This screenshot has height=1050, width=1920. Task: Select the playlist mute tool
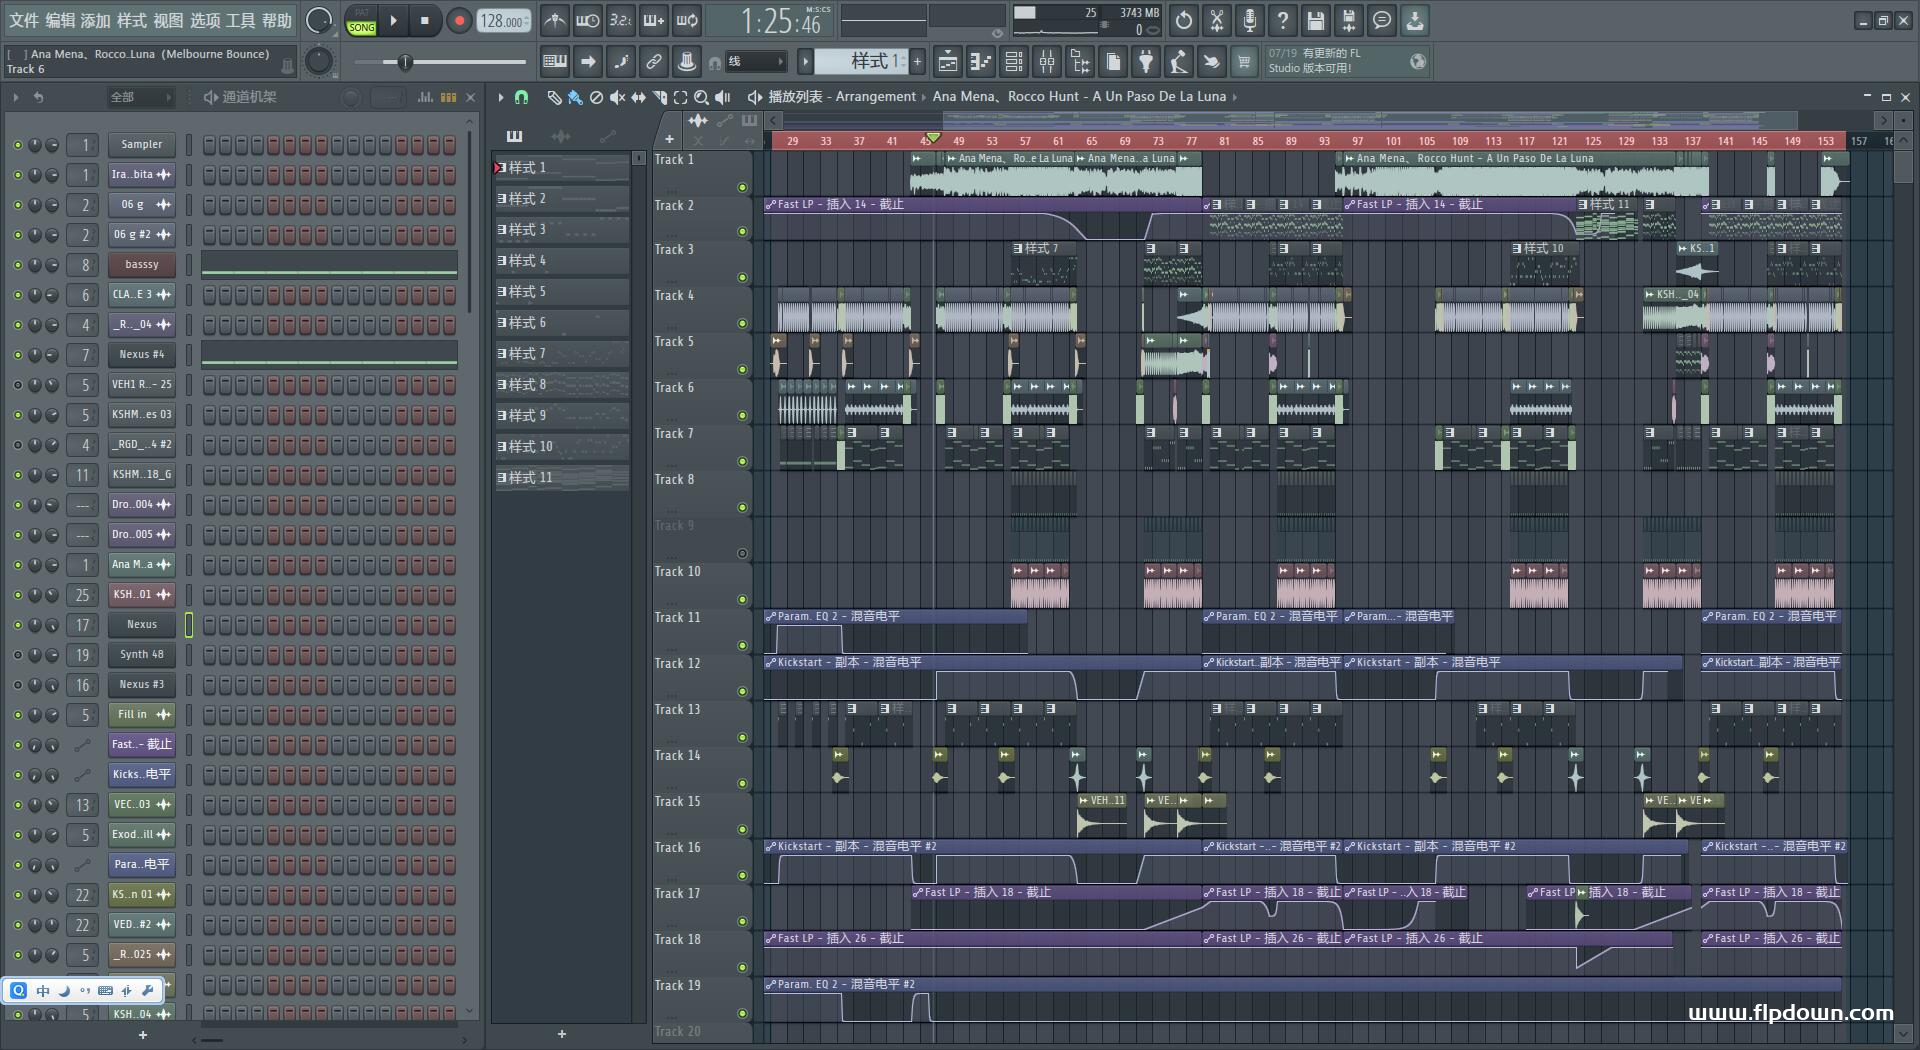pos(617,97)
